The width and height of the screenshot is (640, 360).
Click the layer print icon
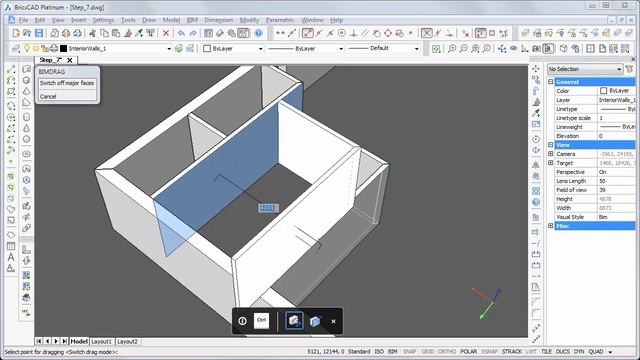point(53,49)
